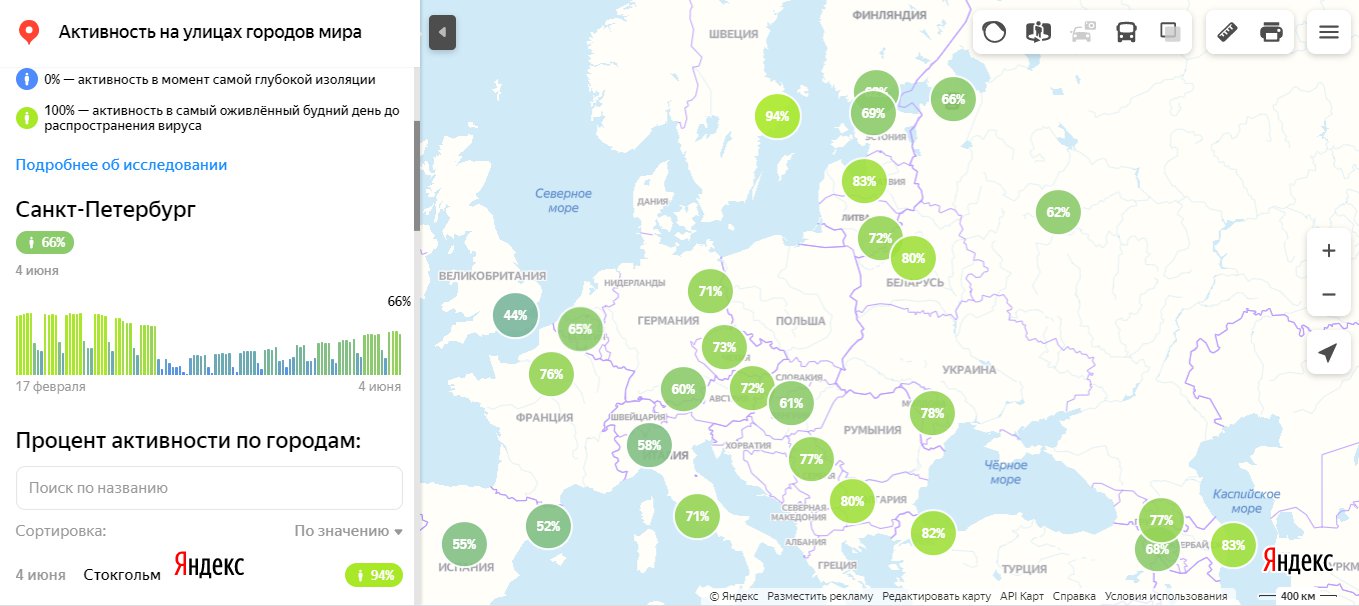
Task: Select the 66% map marker near Finland
Action: 953,99
